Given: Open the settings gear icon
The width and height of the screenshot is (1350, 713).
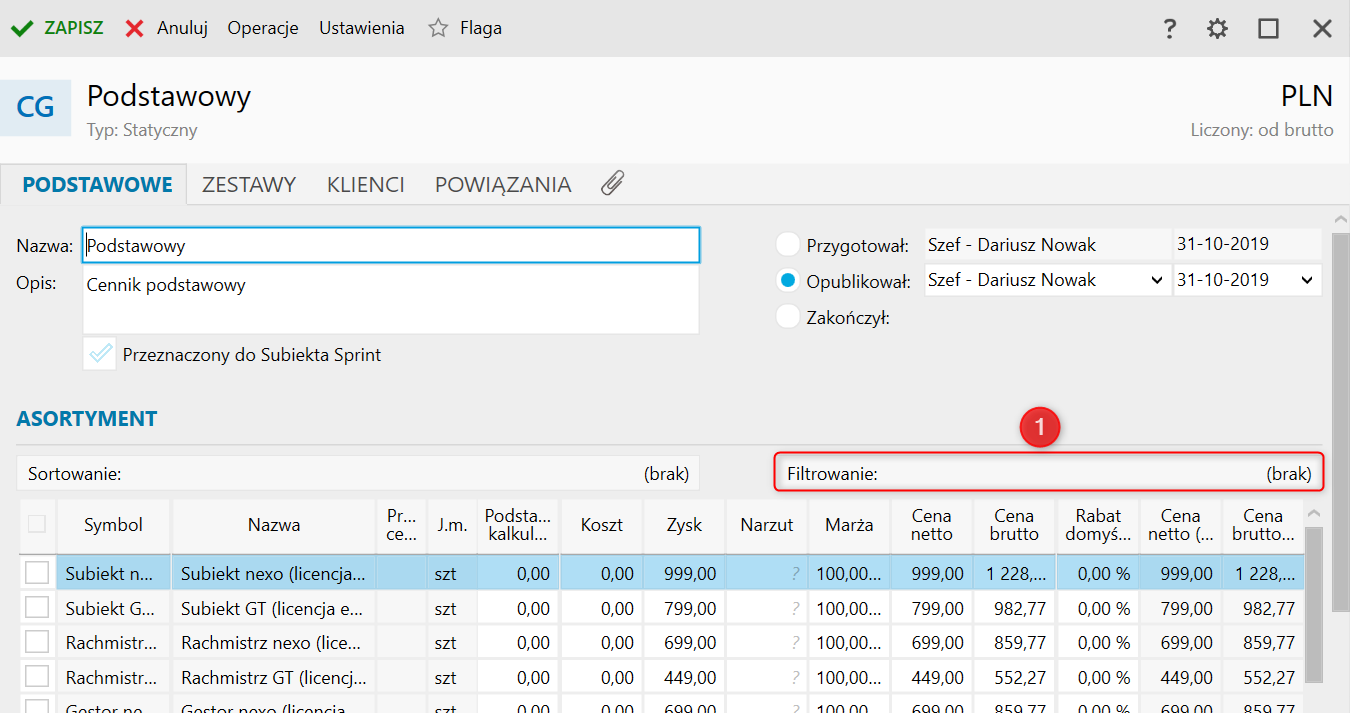Looking at the screenshot, I should click(x=1217, y=29).
